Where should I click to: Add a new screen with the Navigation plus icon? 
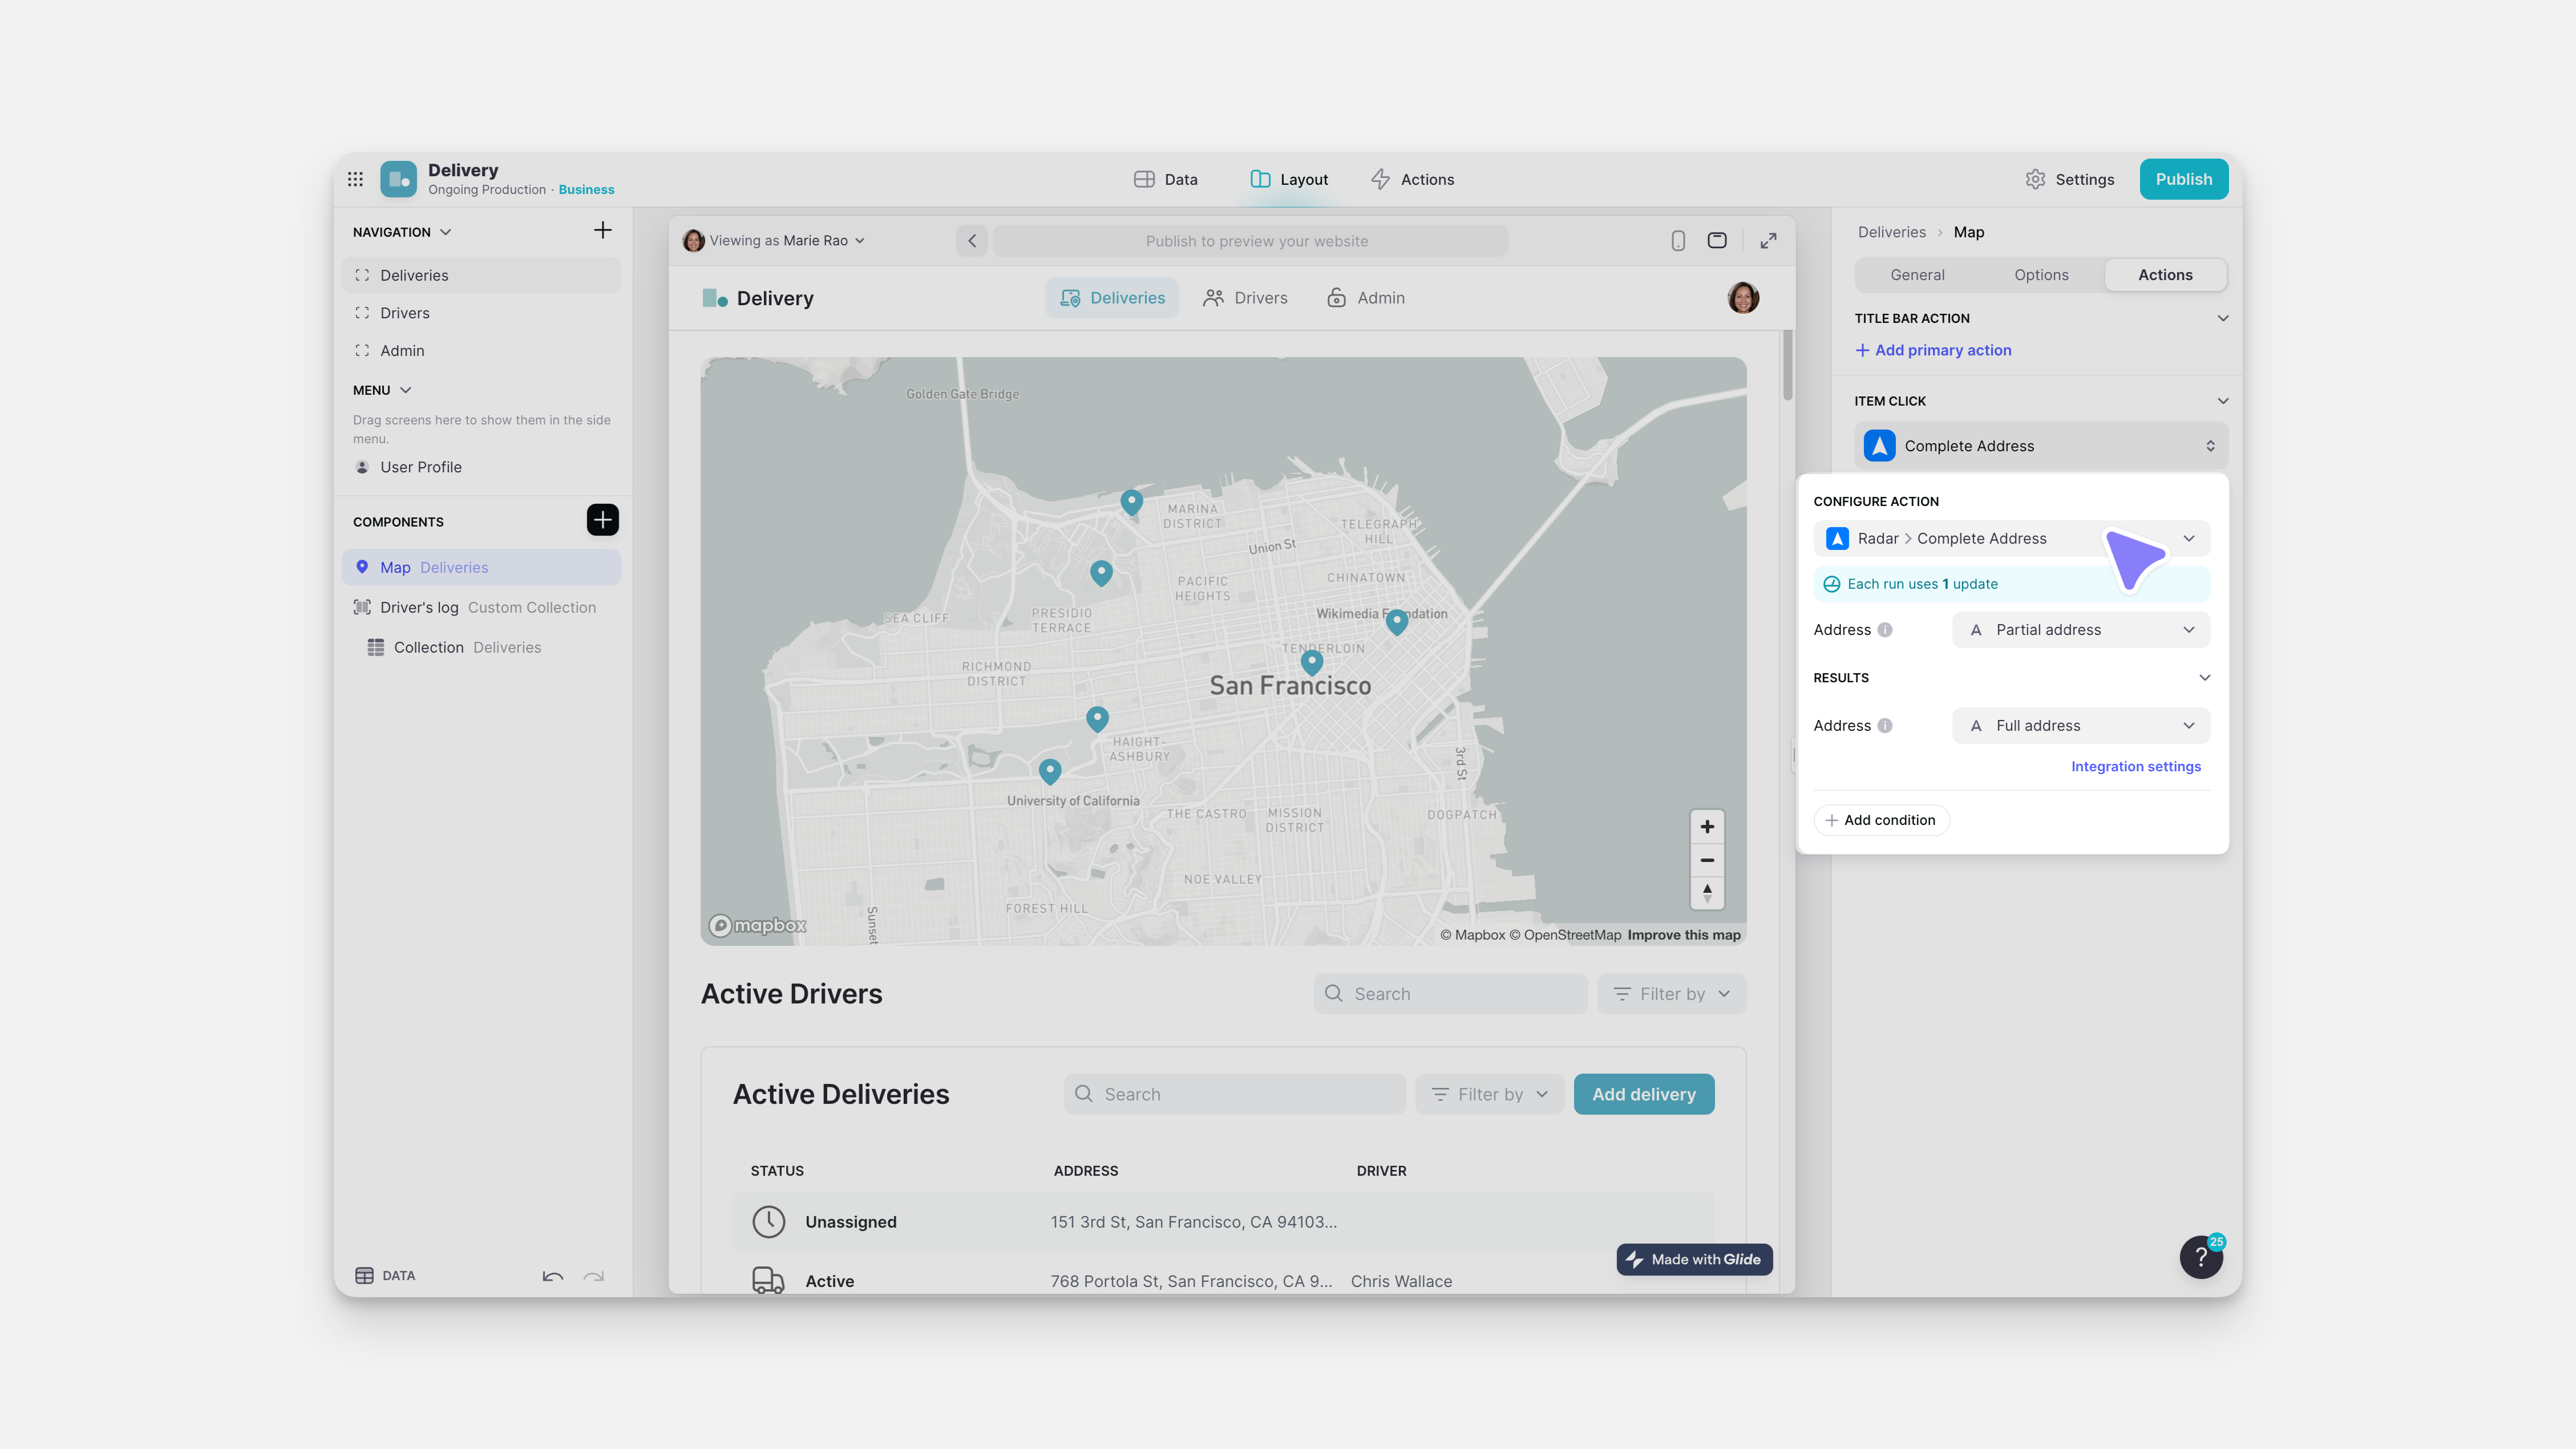604,230
